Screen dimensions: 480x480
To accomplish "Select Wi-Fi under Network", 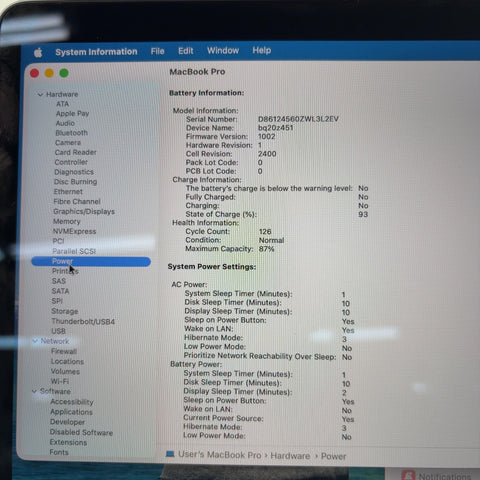I will click(x=60, y=381).
